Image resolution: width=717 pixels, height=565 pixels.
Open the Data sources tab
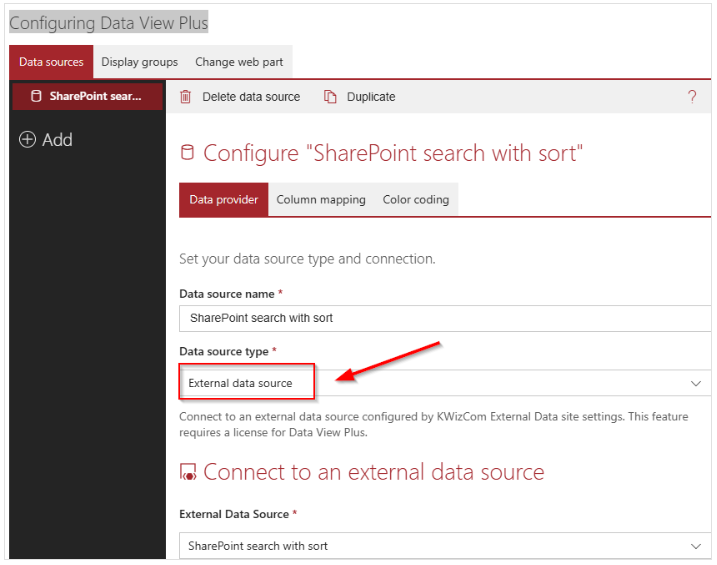click(51, 62)
